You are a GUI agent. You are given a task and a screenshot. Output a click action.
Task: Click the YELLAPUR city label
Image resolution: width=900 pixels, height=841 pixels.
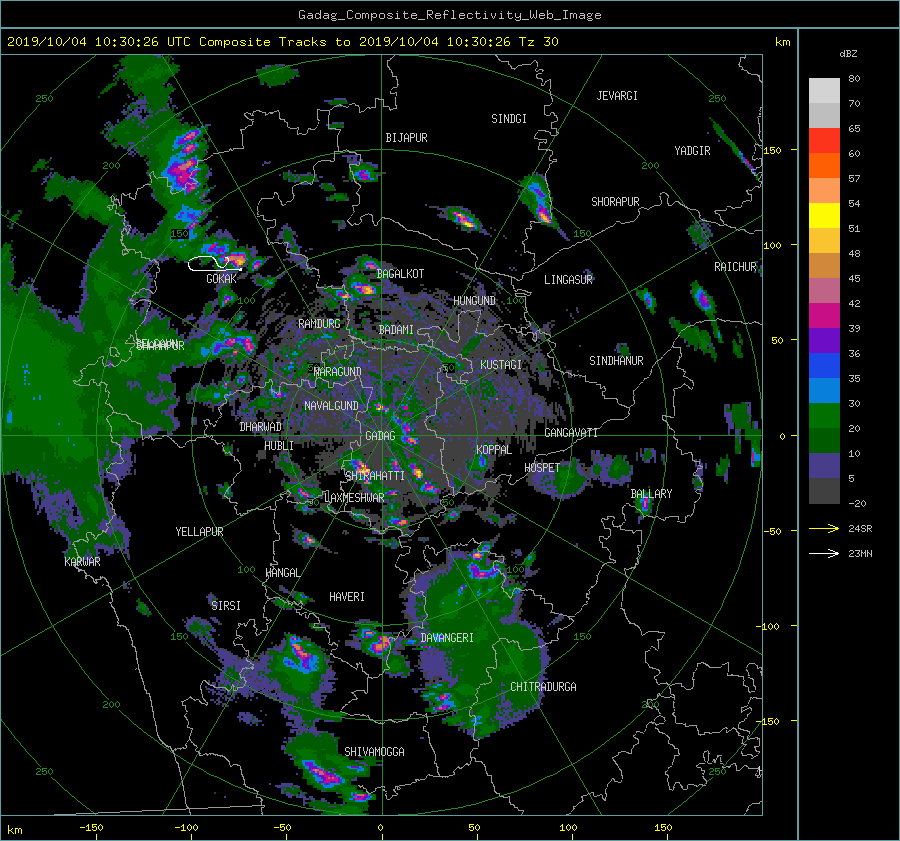[199, 532]
